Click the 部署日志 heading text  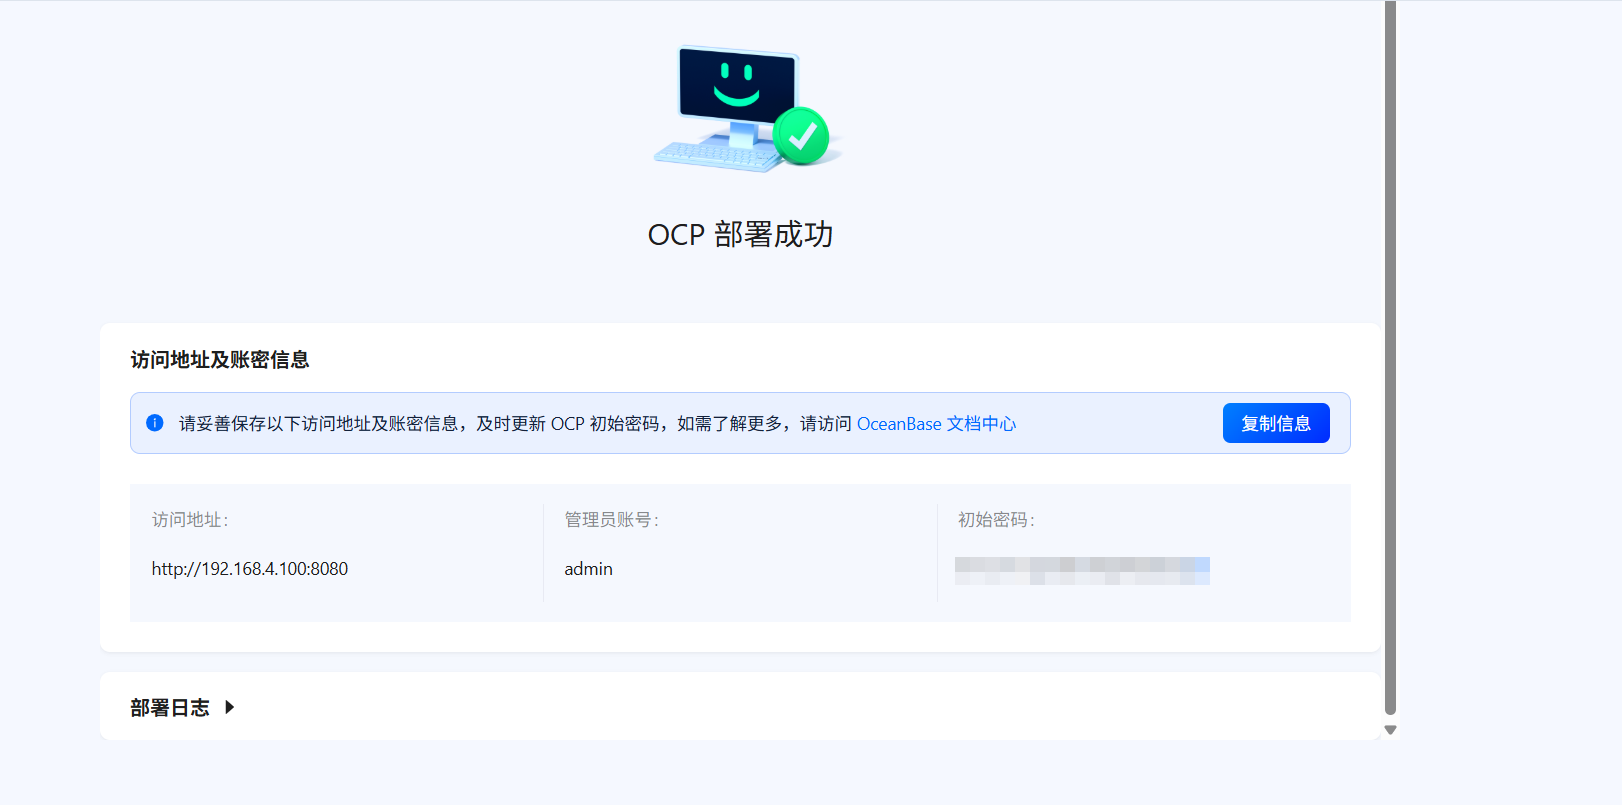[x=170, y=708]
